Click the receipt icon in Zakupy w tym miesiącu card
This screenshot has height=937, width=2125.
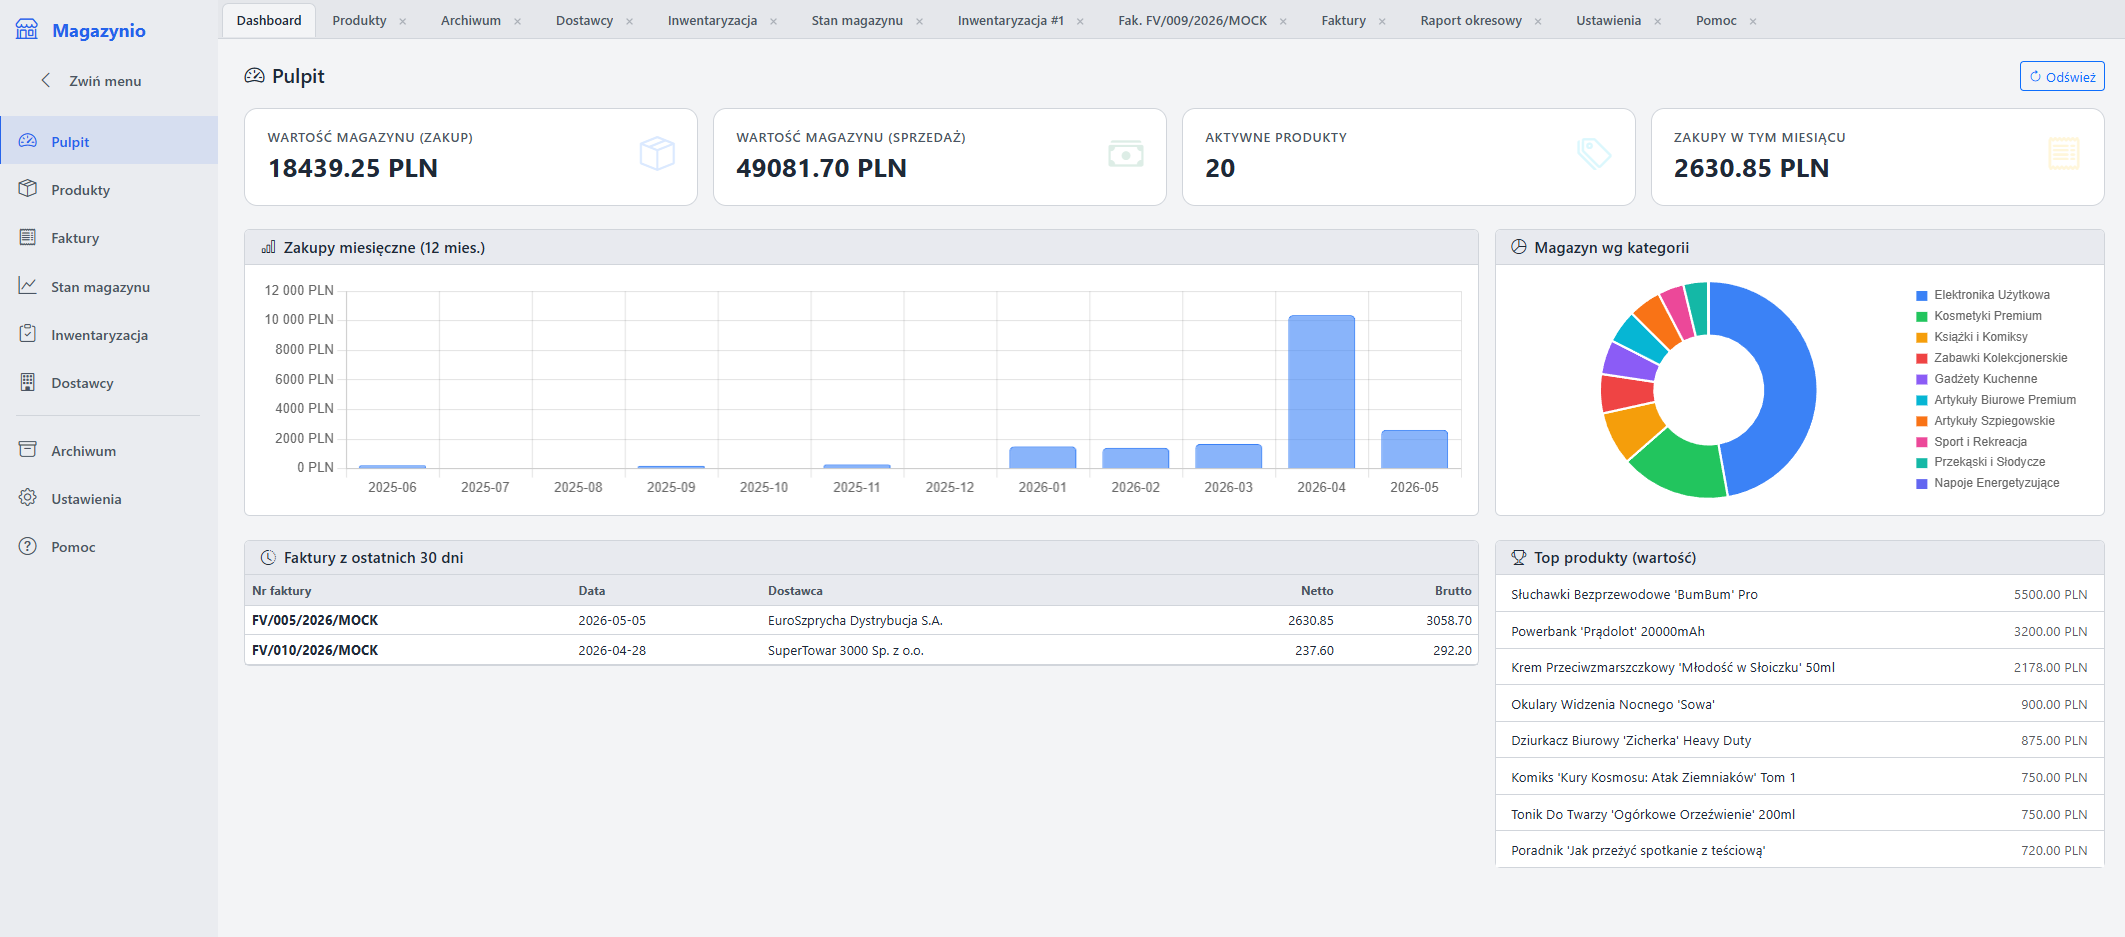[x=2063, y=154]
